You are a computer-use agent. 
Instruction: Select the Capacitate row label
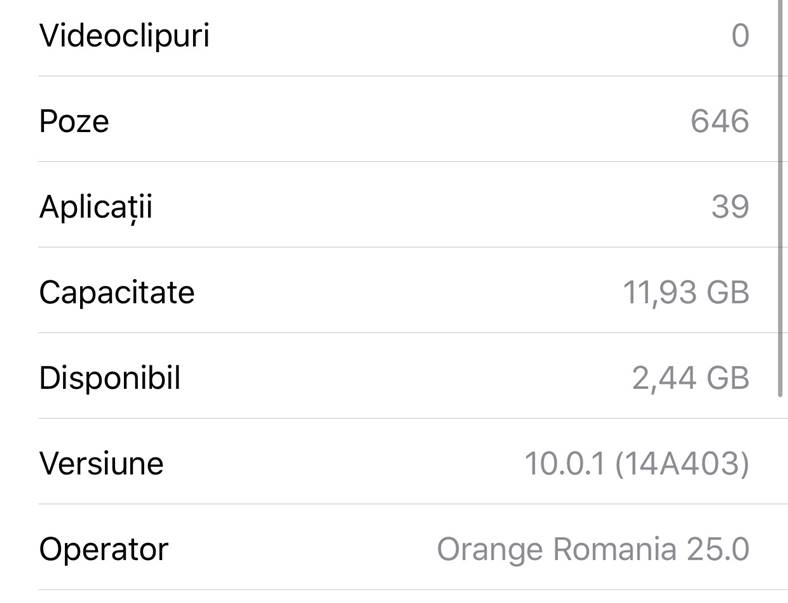[116, 293]
